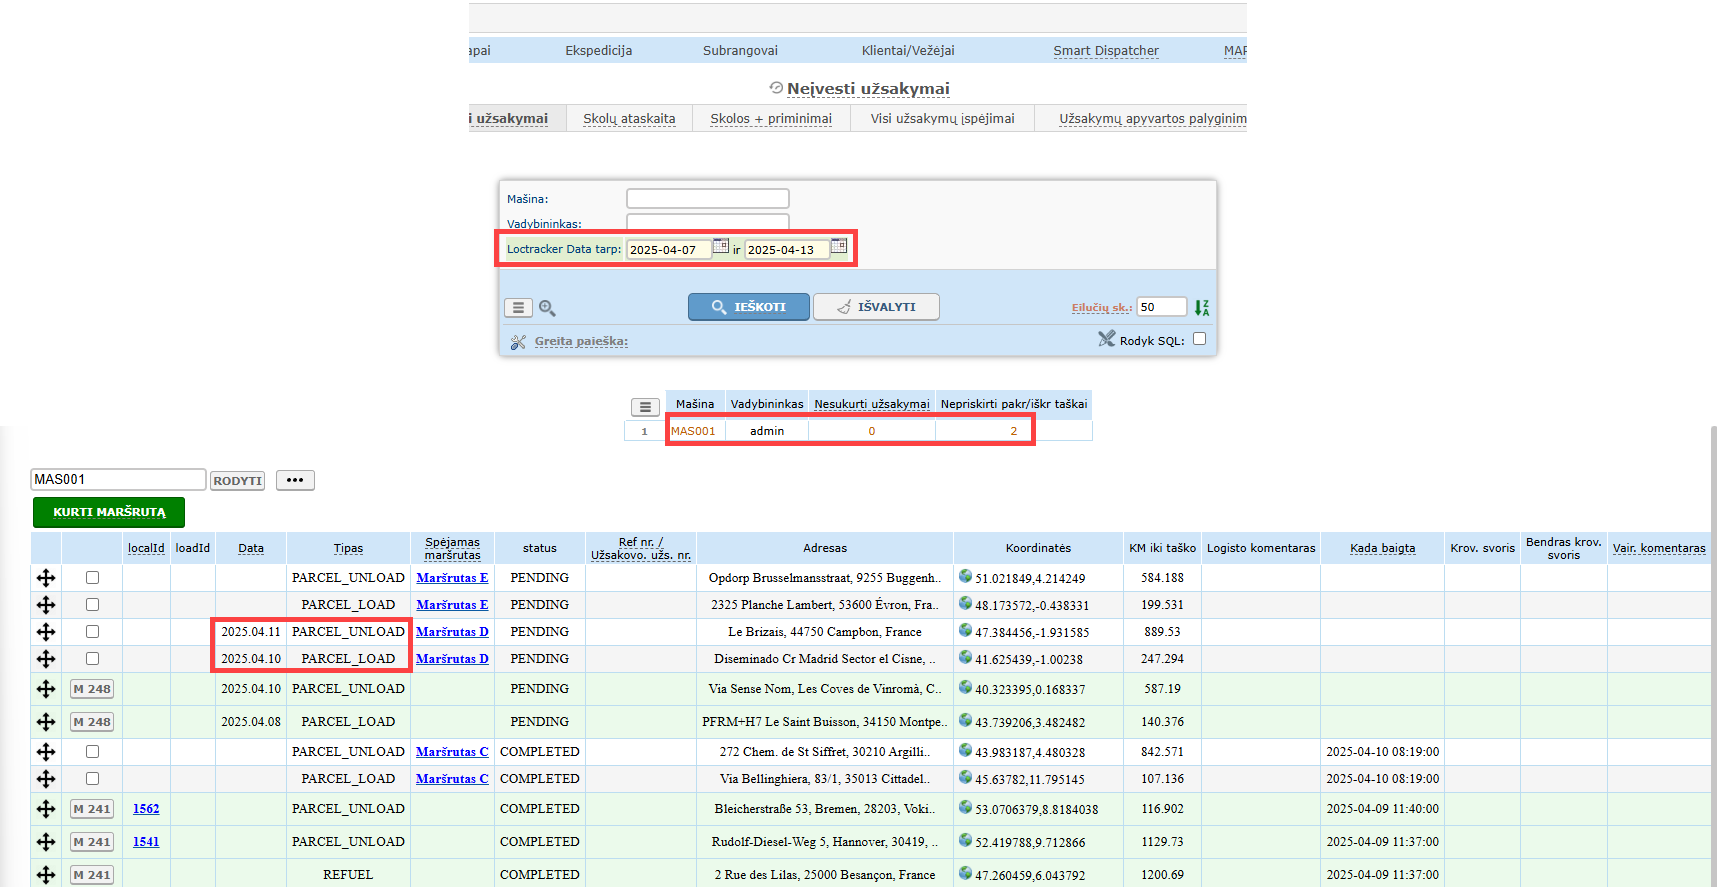The height and width of the screenshot is (887, 1717).
Task: Open map globe for coordinates 48.173572,-0.438331
Action: pos(965,603)
